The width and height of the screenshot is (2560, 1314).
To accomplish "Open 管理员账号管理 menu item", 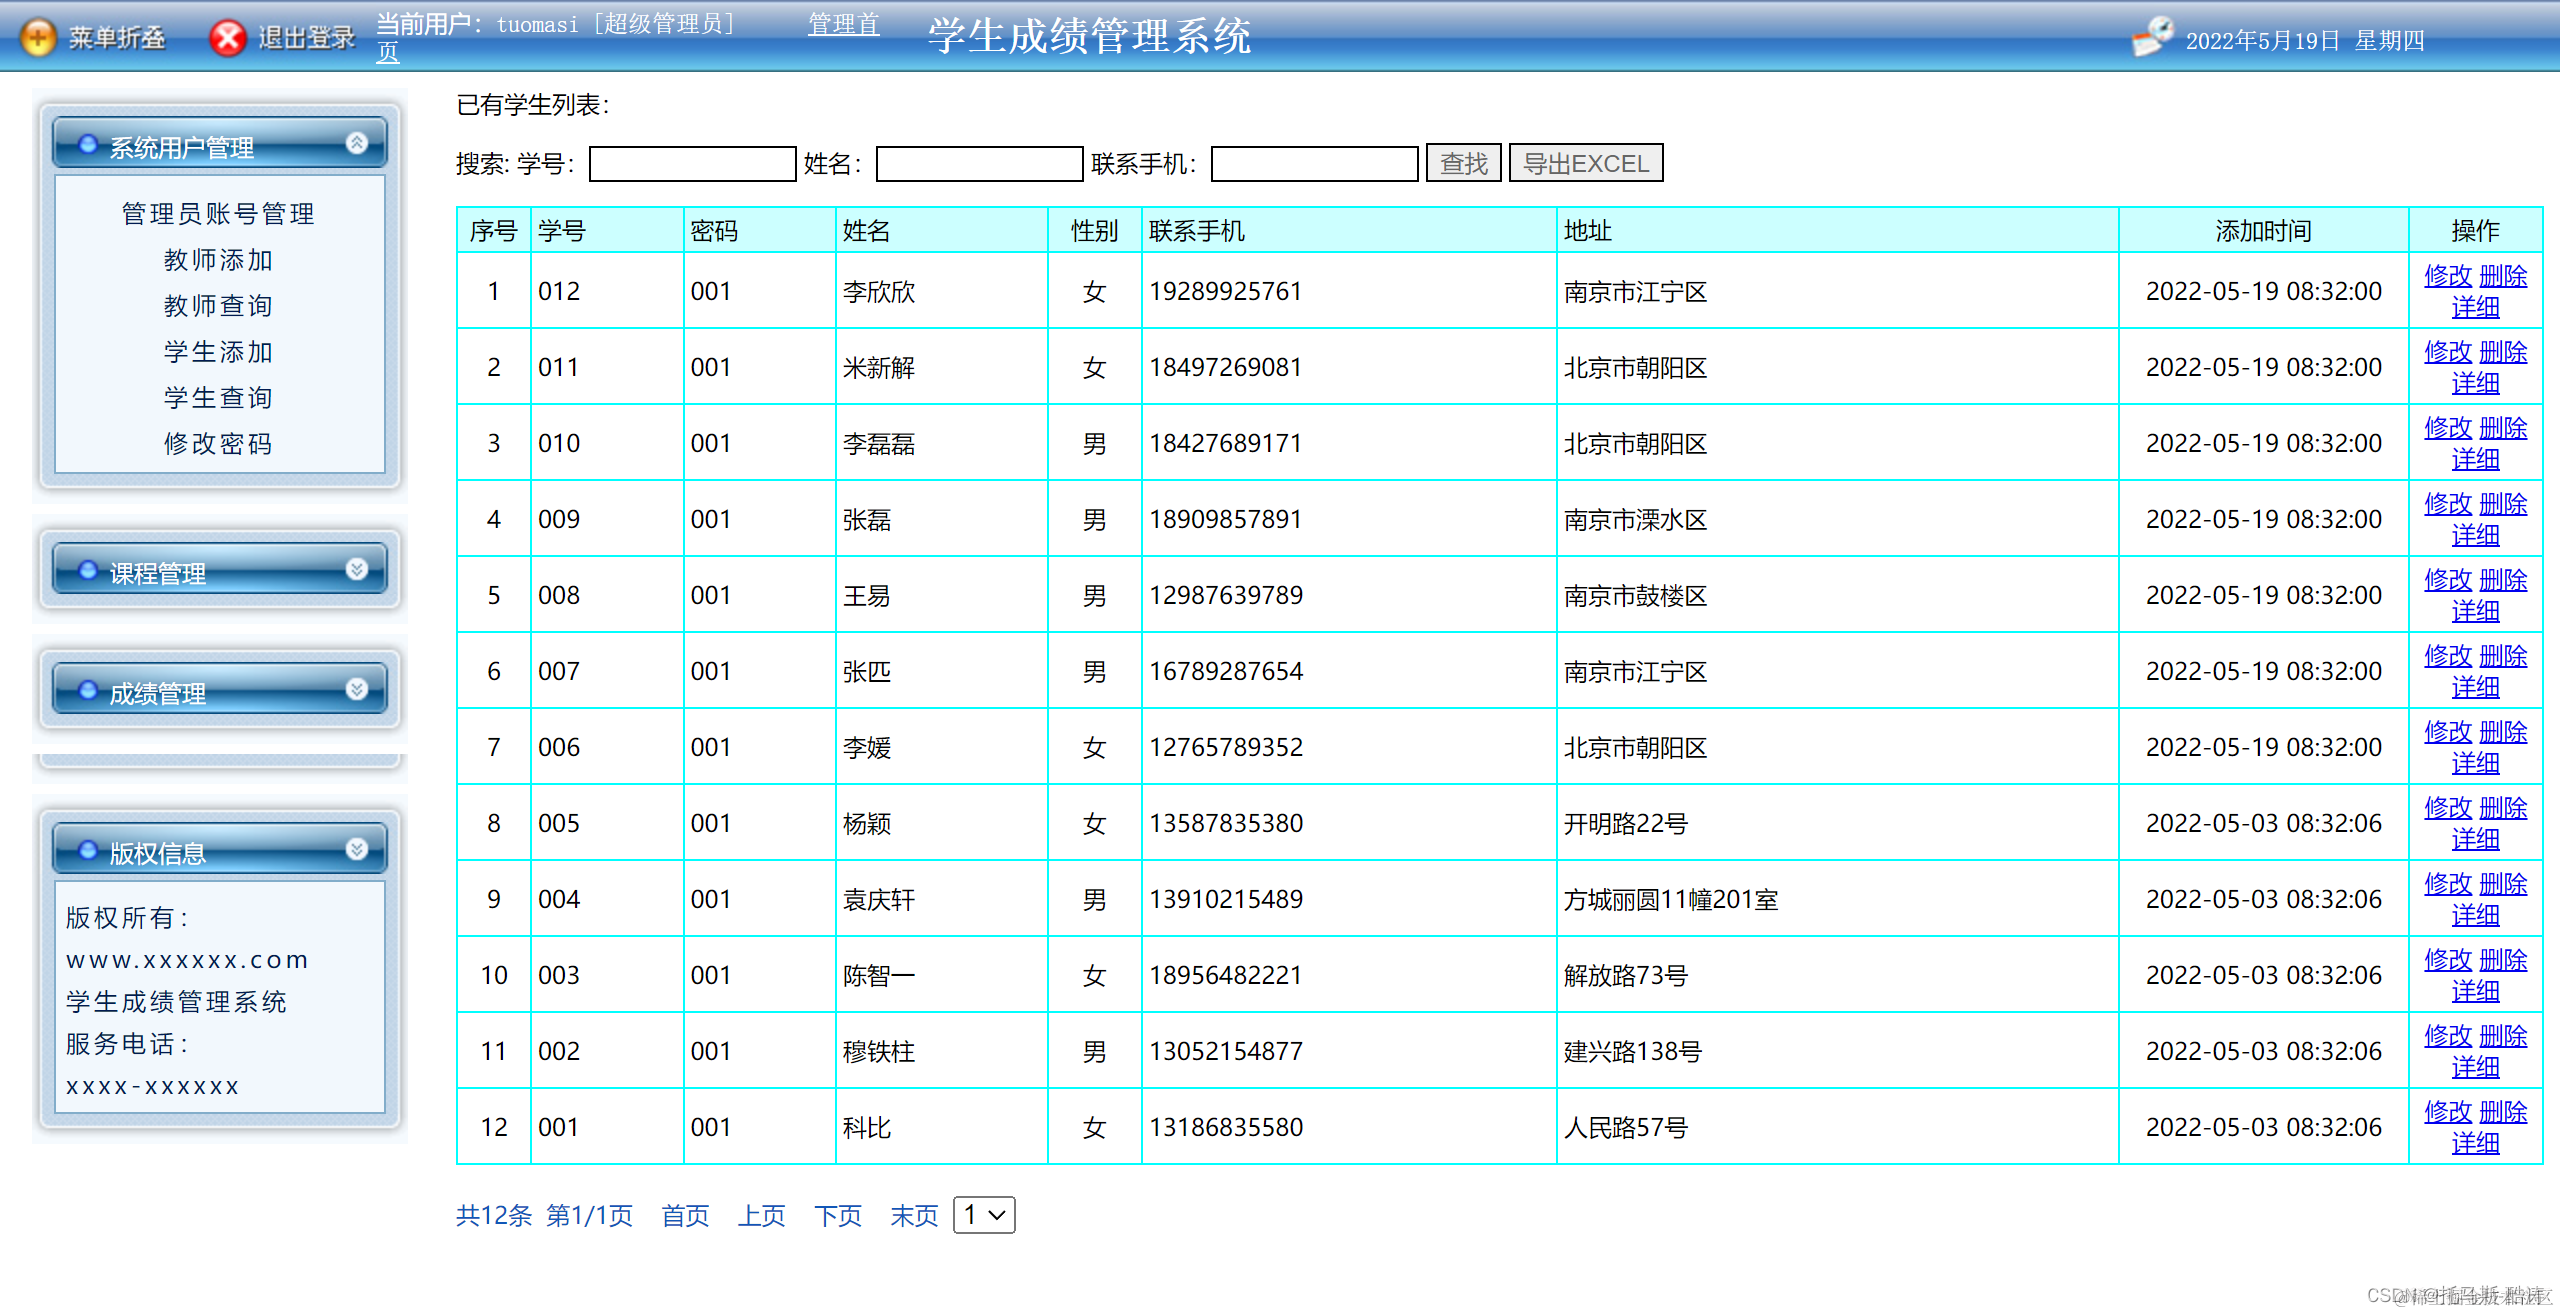I will (x=218, y=214).
